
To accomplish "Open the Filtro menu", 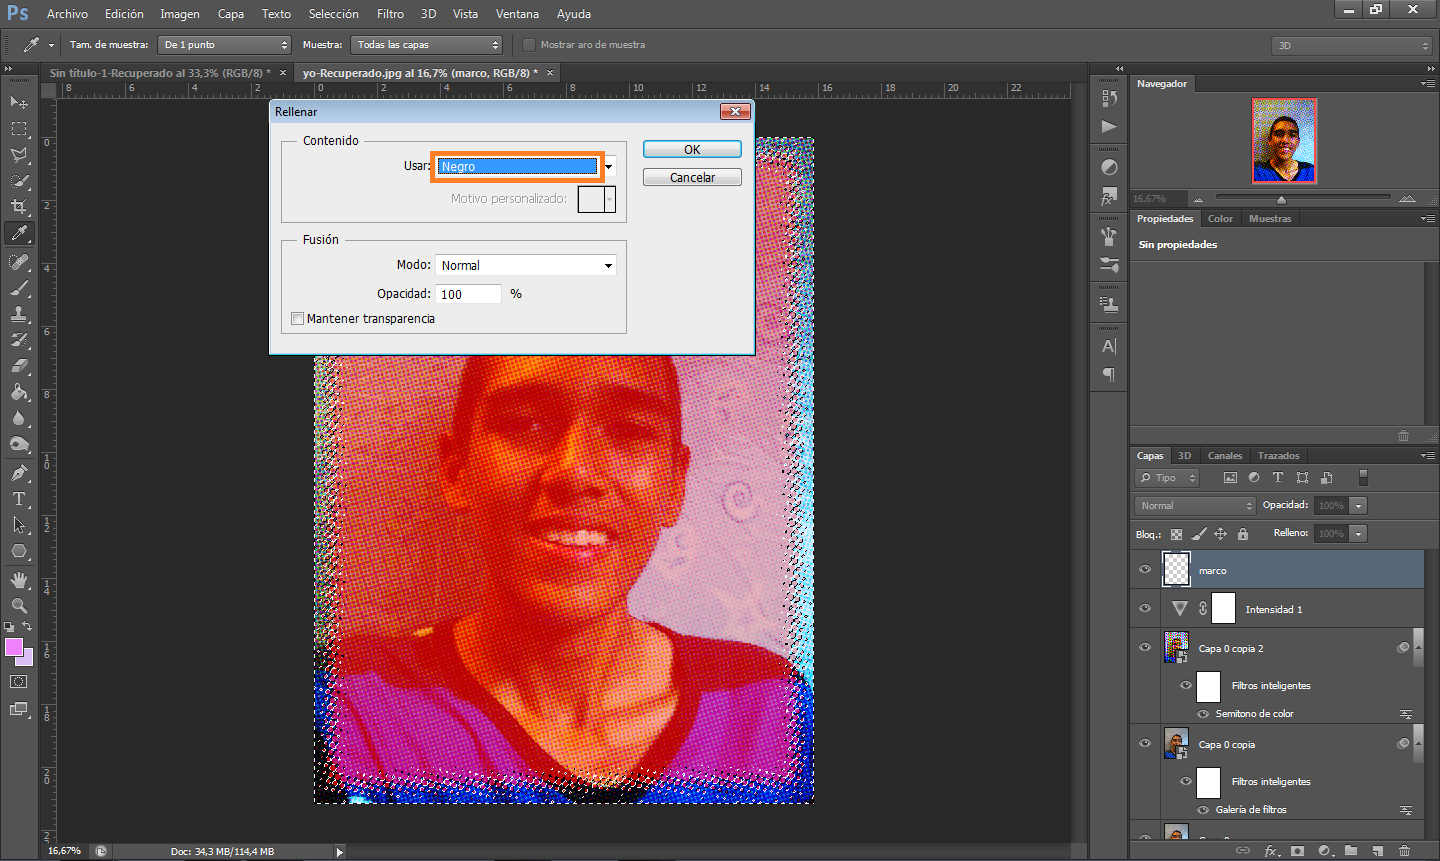I will click(x=390, y=14).
